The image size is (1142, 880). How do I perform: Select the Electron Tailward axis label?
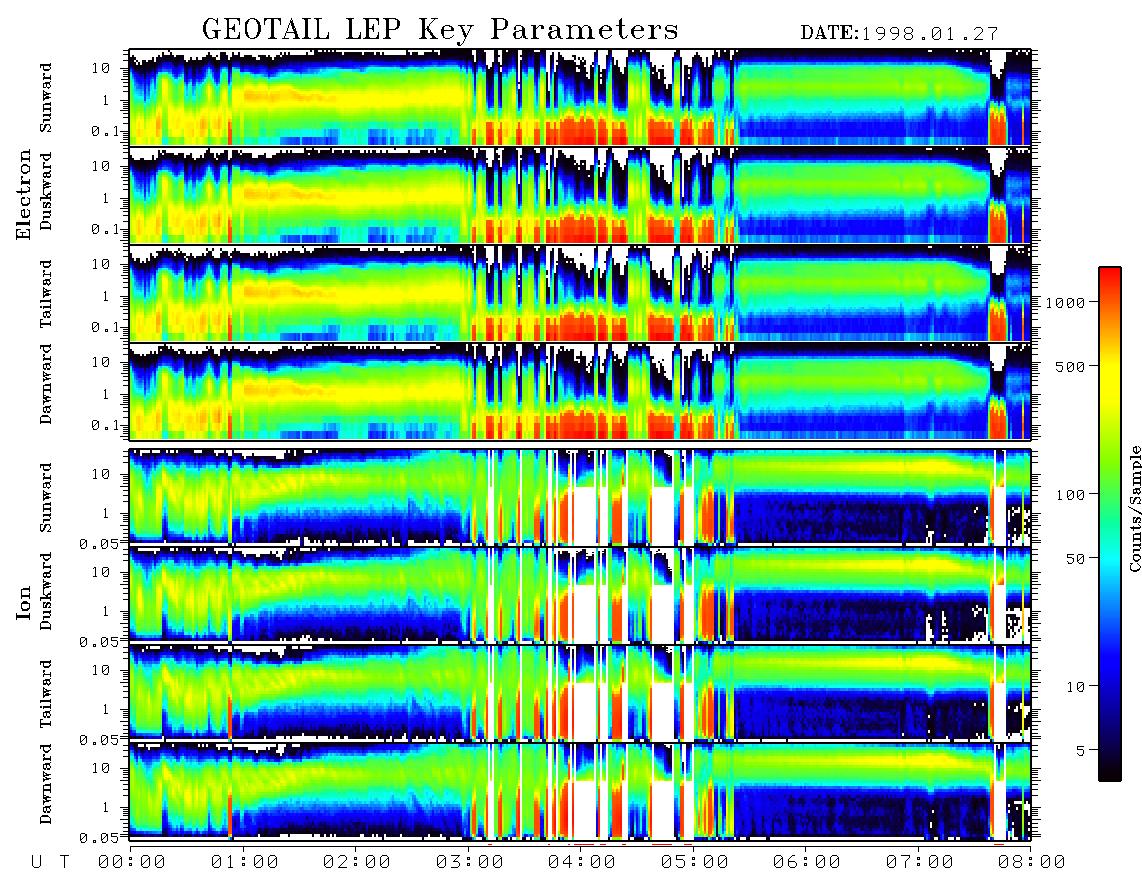point(46,294)
